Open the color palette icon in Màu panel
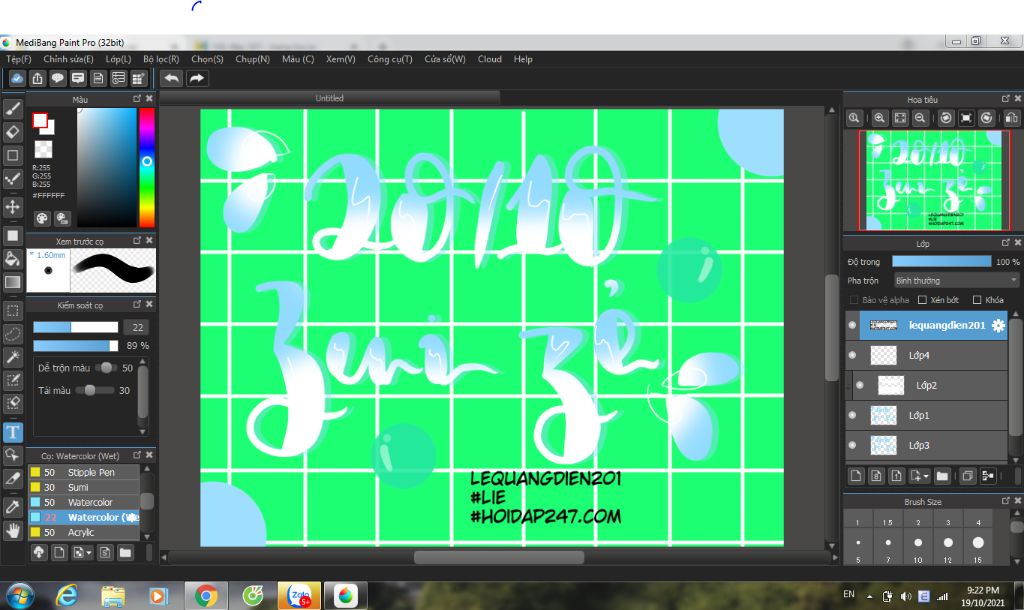The width and height of the screenshot is (1024, 610). click(x=42, y=218)
